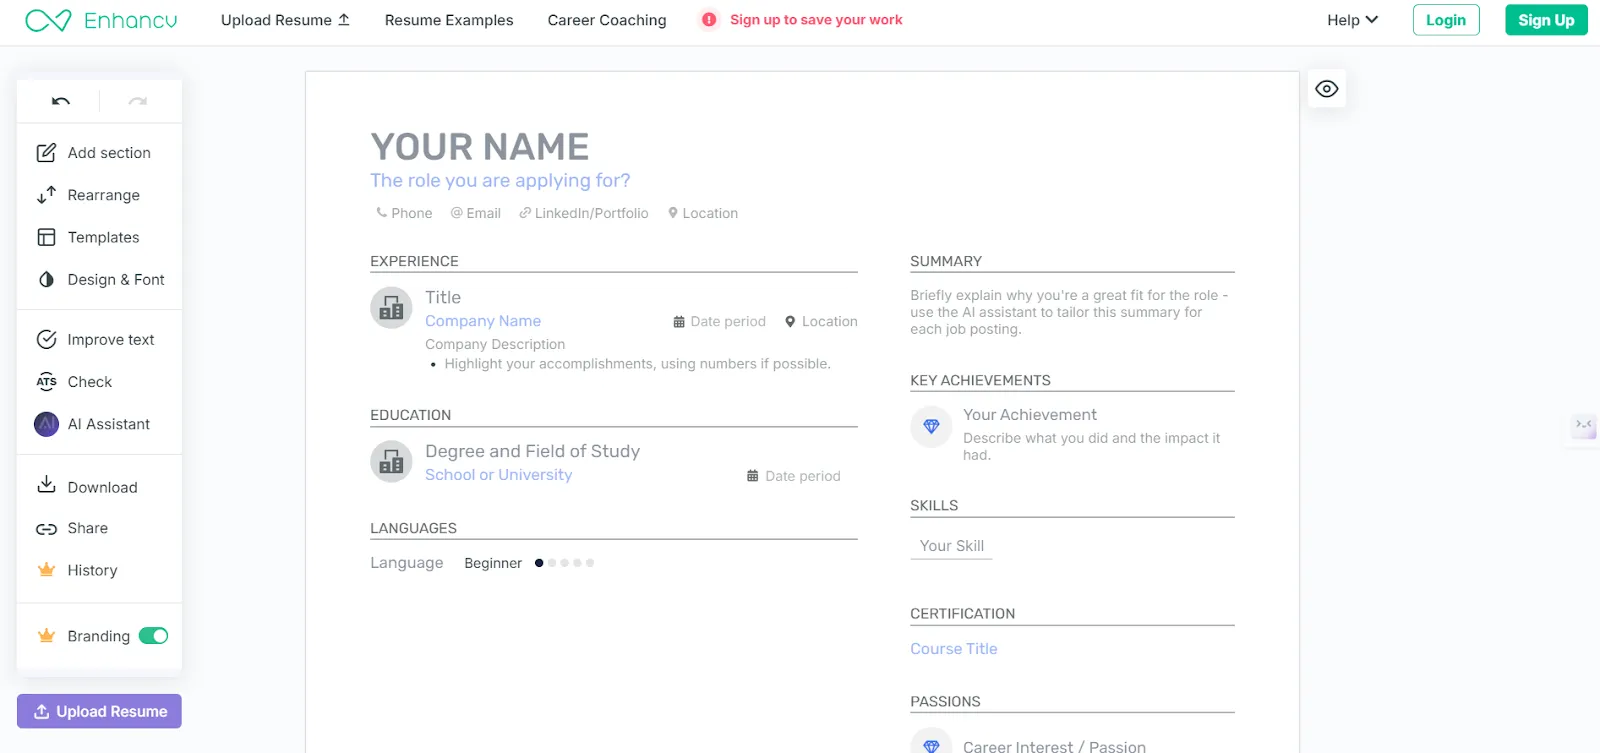Image resolution: width=1600 pixels, height=753 pixels.
Task: Click the History crown icon
Action: (46, 570)
